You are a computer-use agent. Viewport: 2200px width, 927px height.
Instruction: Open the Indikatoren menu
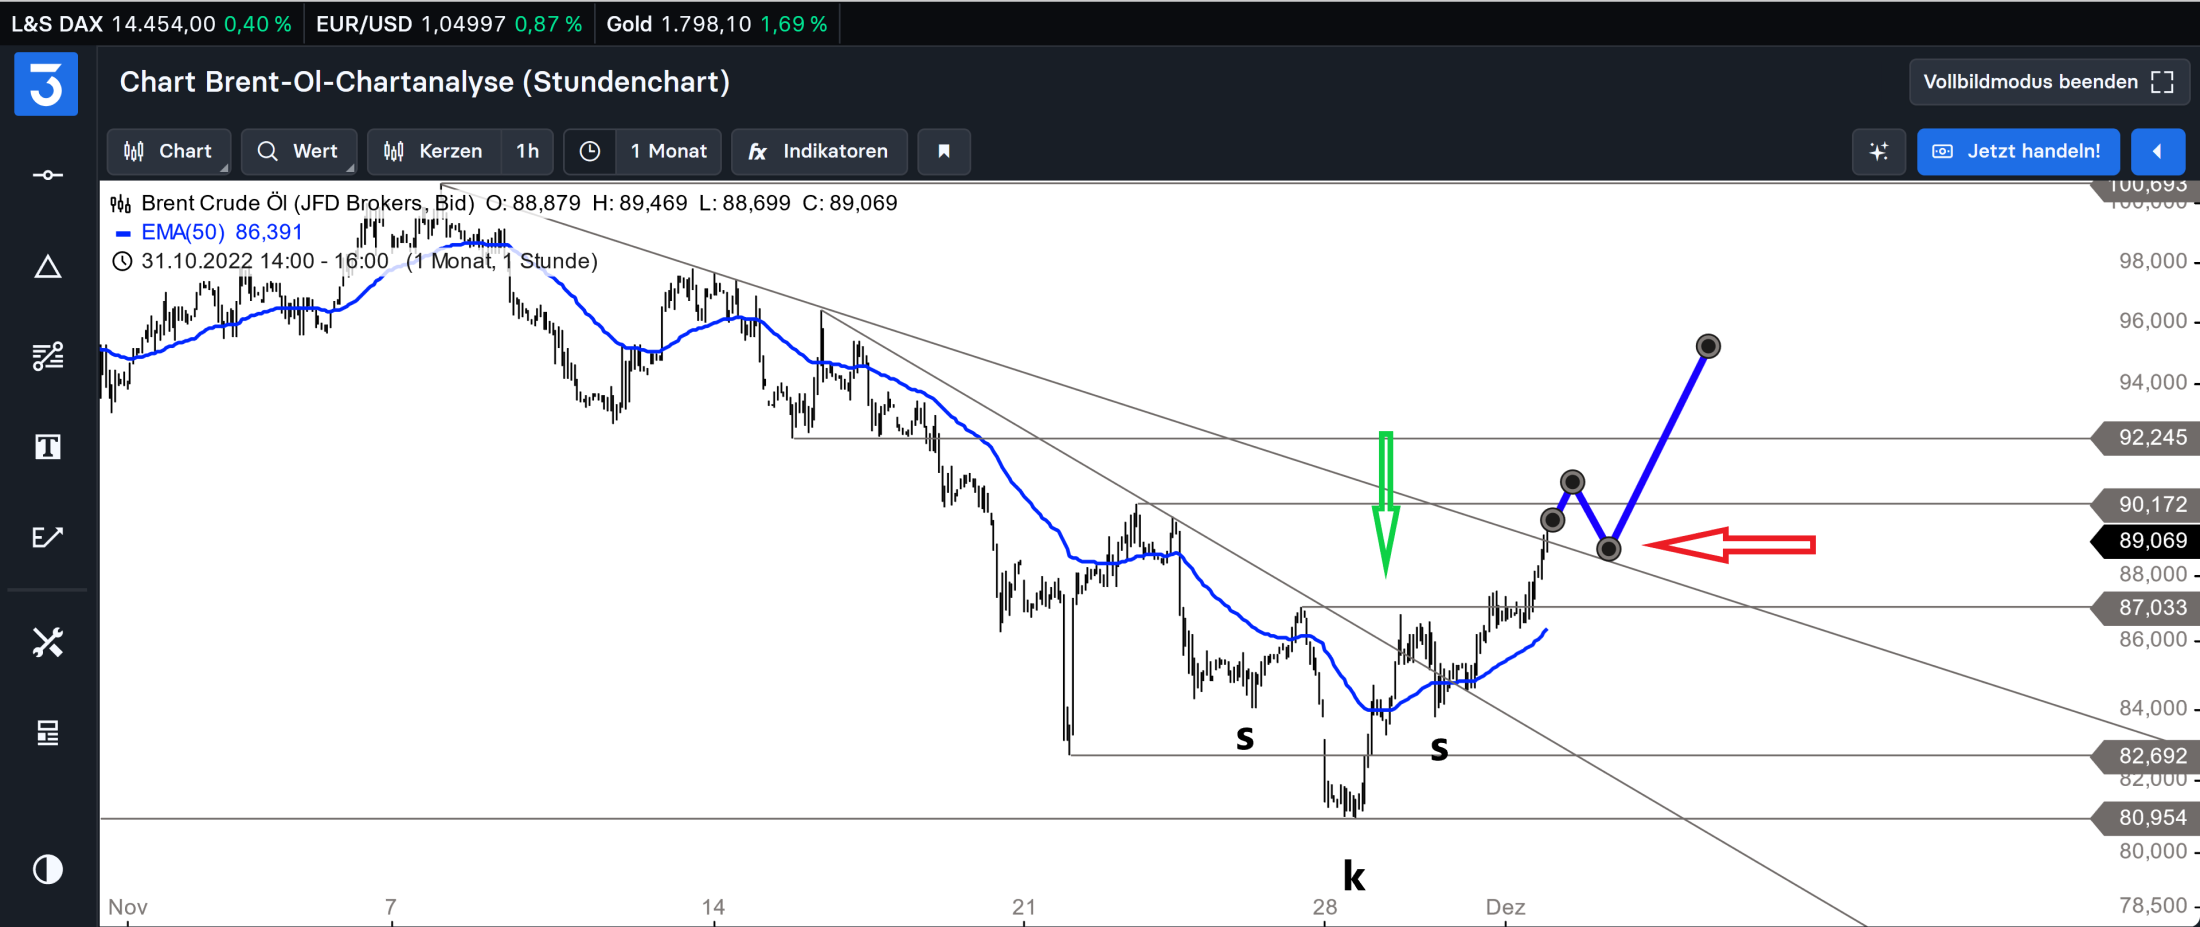(819, 151)
